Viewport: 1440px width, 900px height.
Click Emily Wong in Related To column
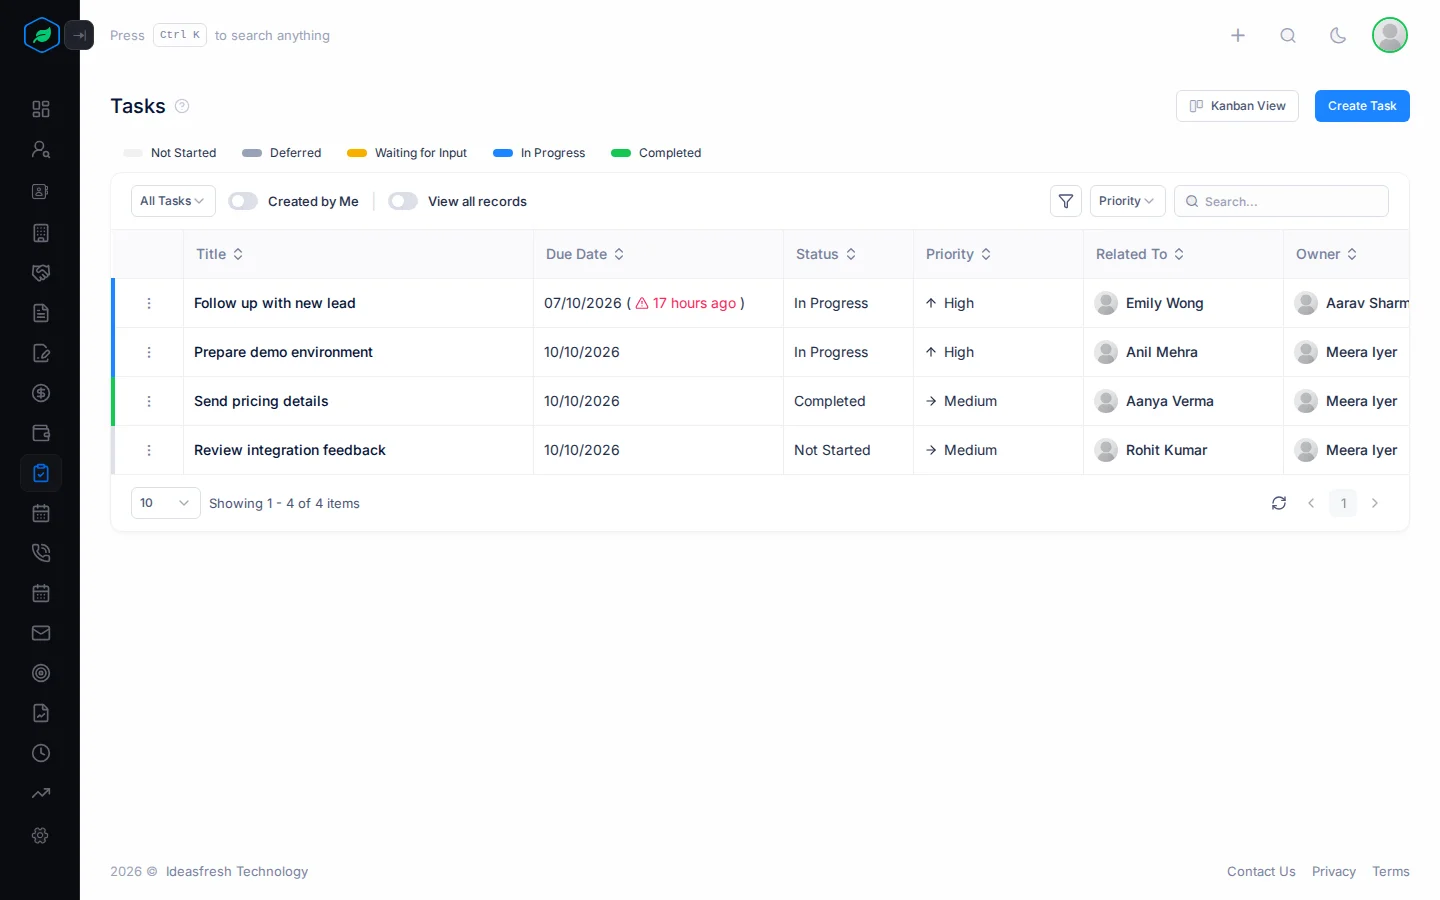click(1164, 303)
